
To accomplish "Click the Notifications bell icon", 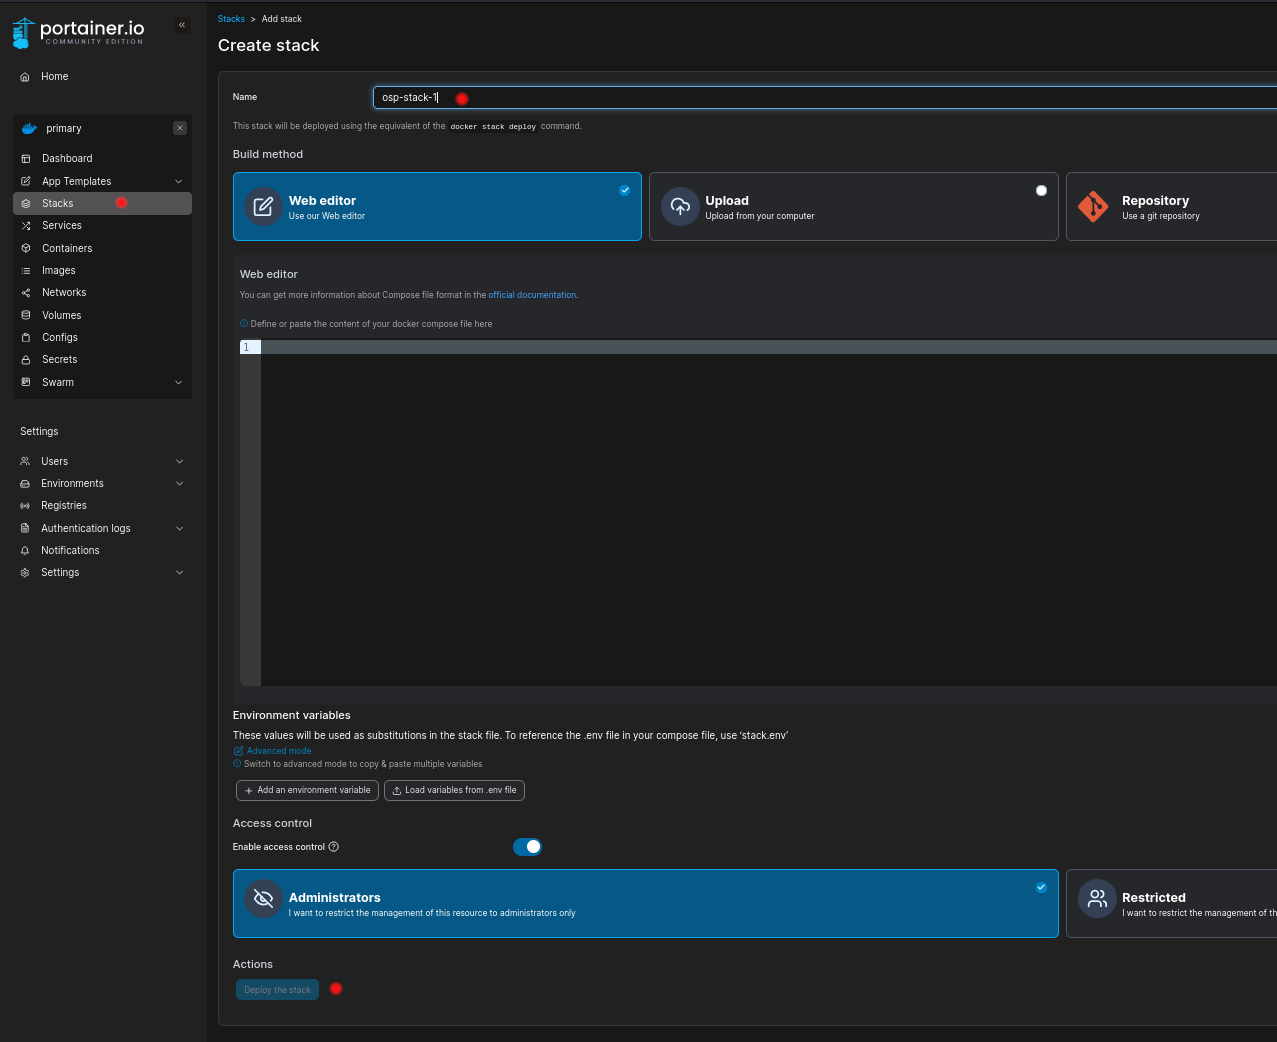I will point(25,551).
